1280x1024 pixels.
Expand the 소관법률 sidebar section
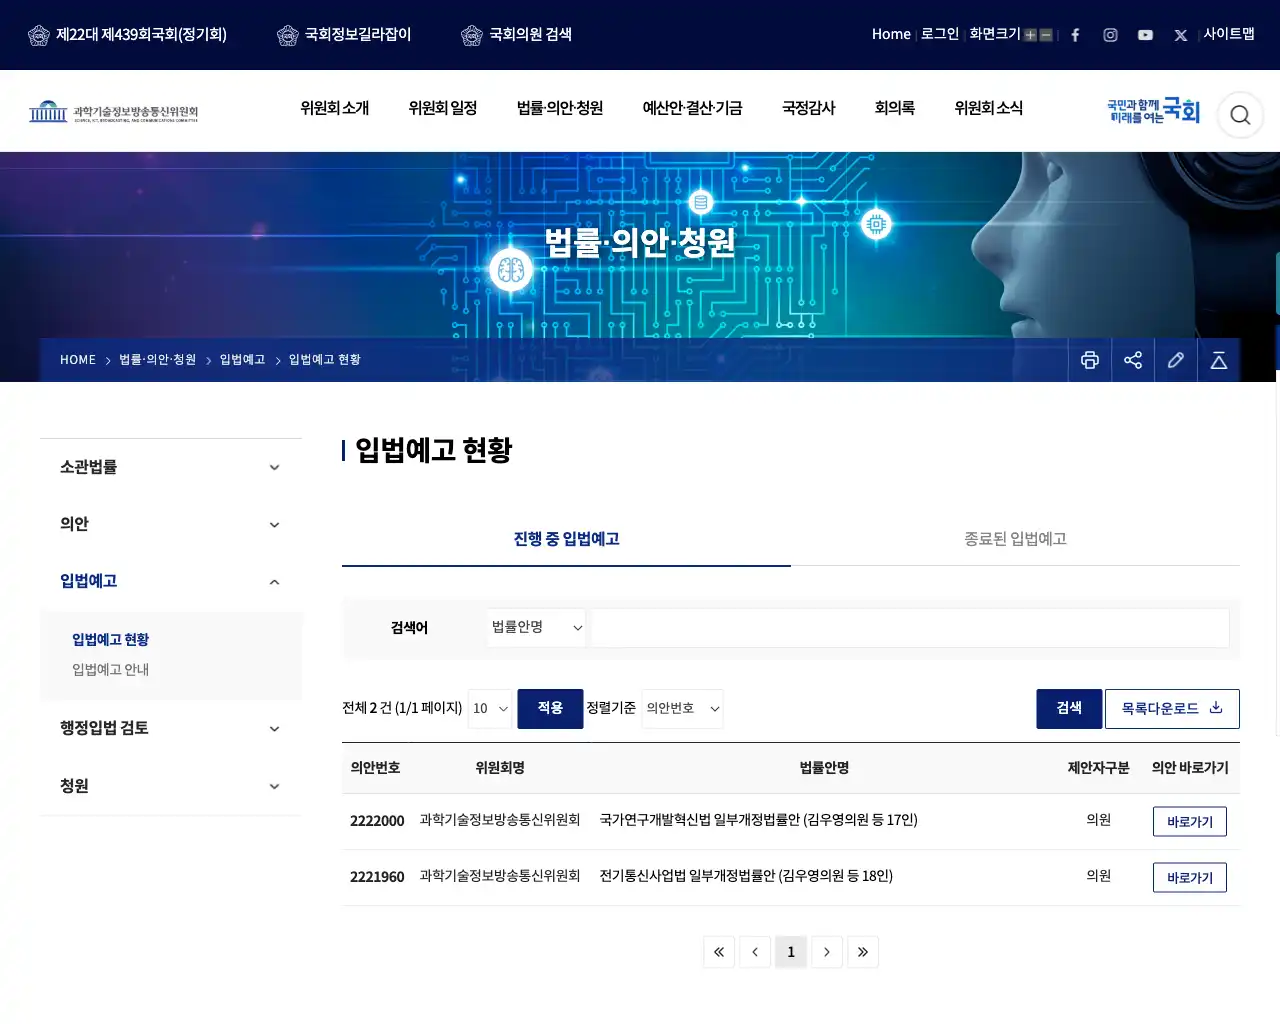[171, 467]
